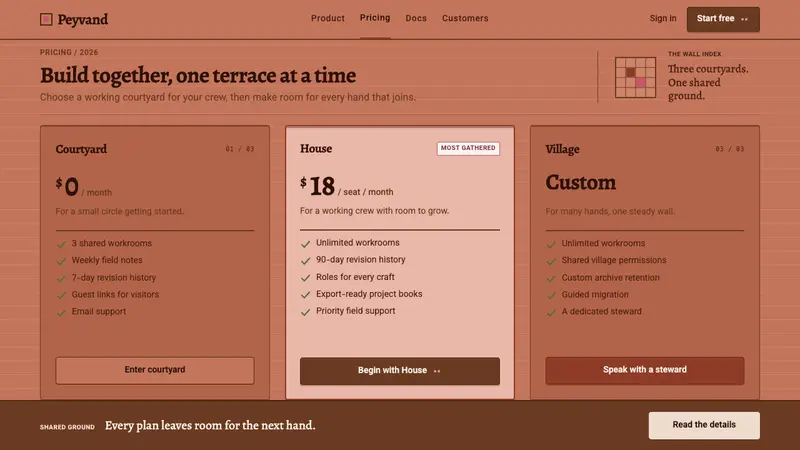Click checkmark beside Guest links for visitors
Image resolution: width=800 pixels, height=450 pixels.
click(61, 295)
